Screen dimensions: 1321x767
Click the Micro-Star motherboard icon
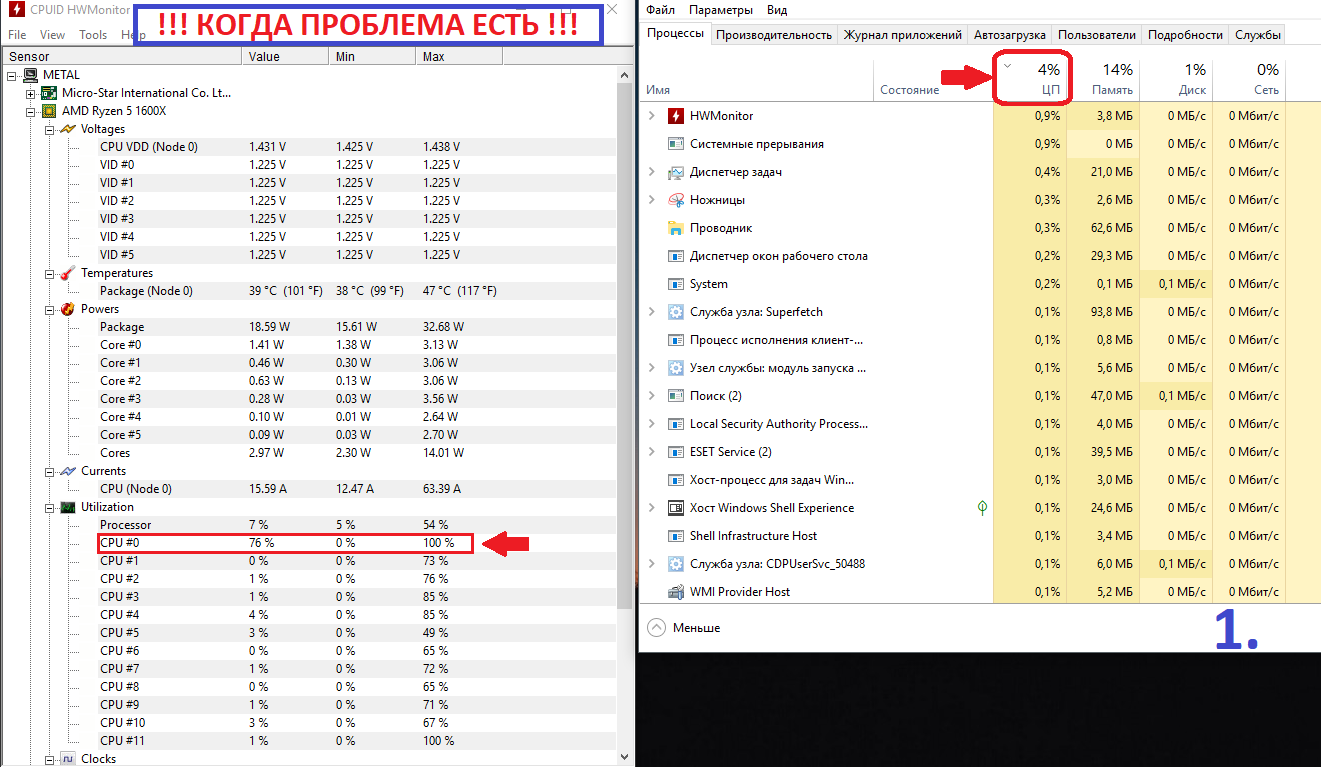(x=49, y=93)
